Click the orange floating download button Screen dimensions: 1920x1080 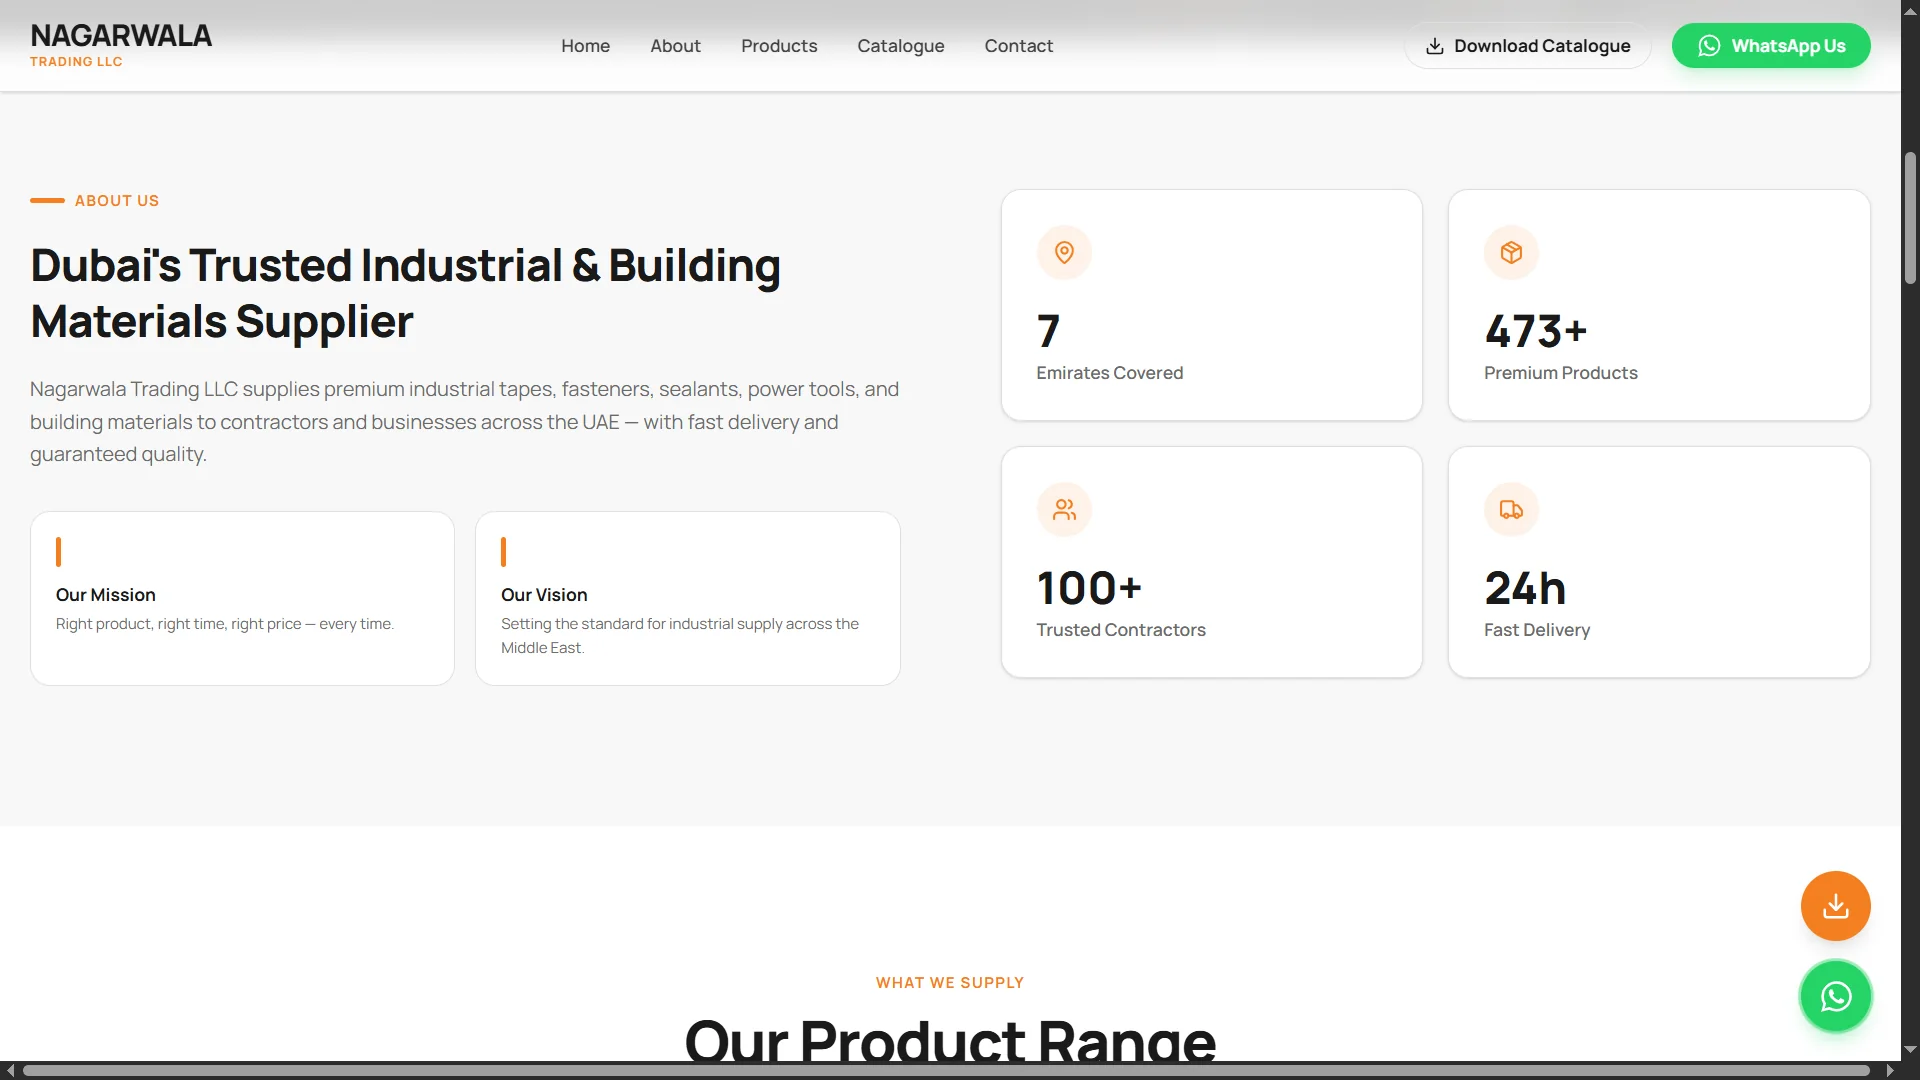coord(1835,906)
